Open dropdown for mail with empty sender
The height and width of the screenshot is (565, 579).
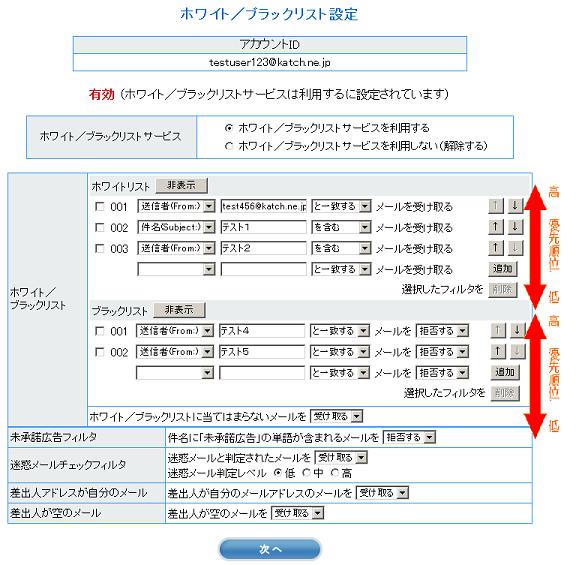point(298,513)
